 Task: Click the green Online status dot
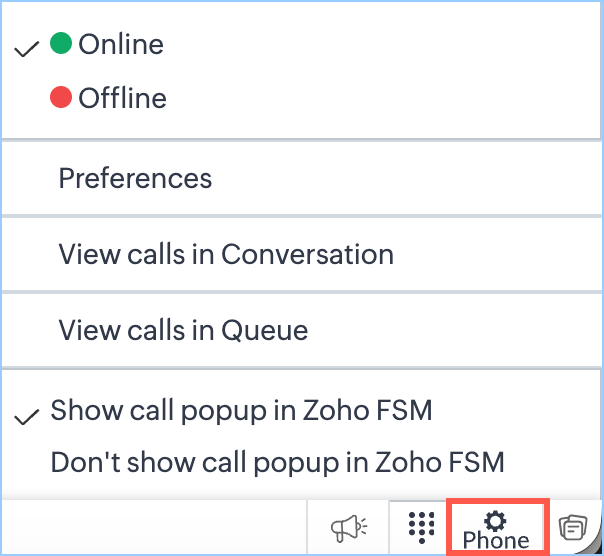[61, 43]
